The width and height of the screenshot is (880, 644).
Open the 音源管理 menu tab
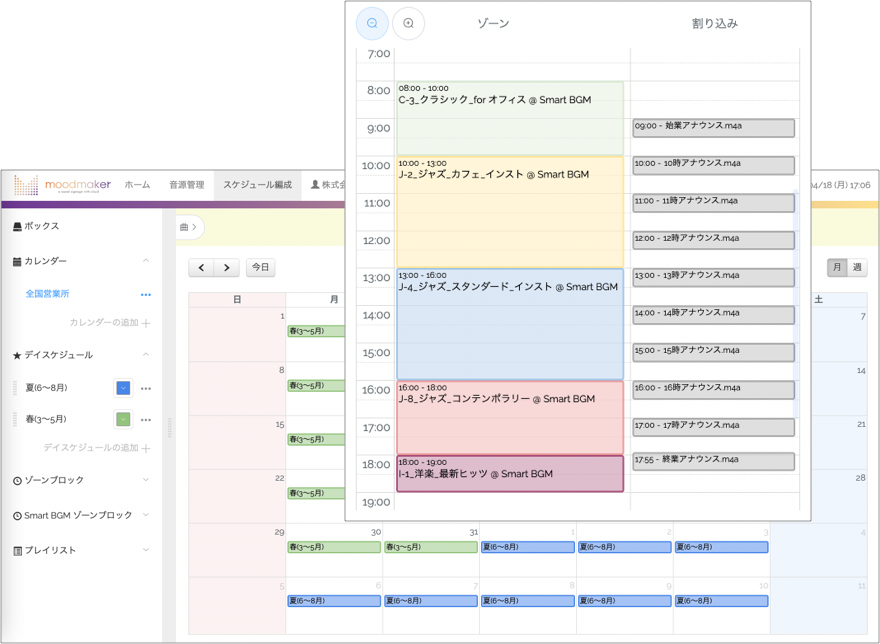[186, 185]
